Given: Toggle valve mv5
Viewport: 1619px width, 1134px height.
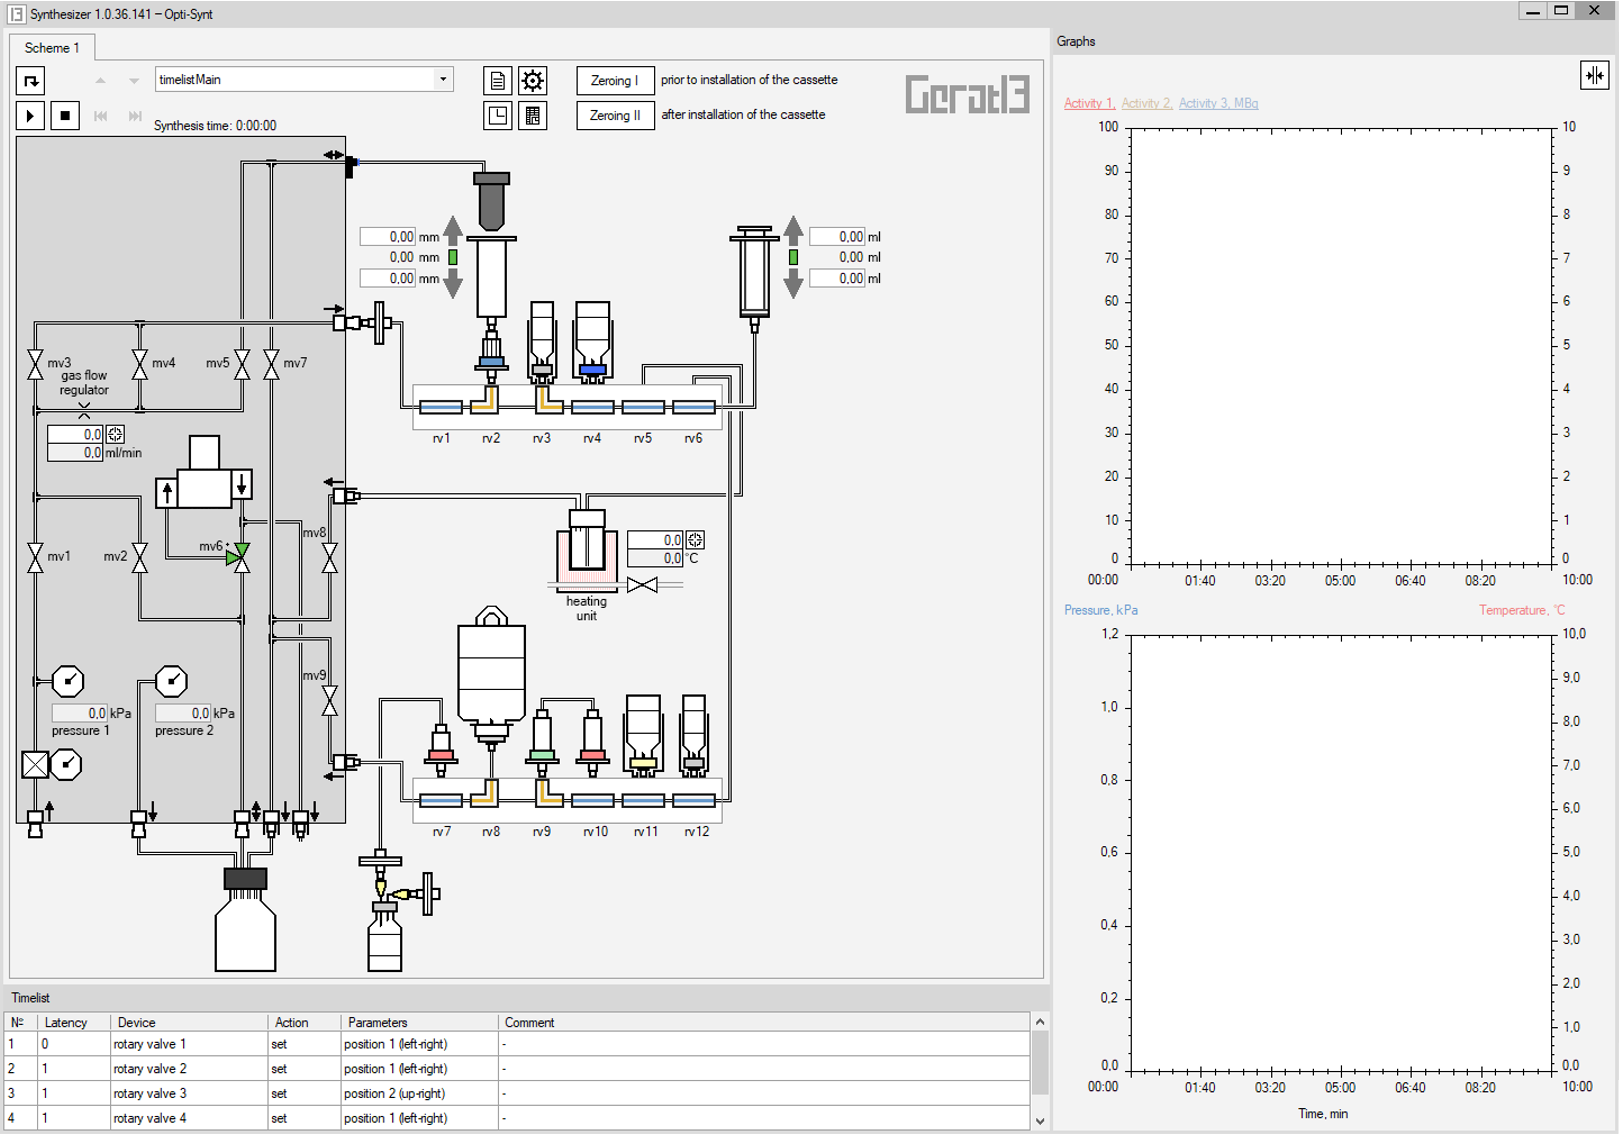Looking at the screenshot, I should click(242, 364).
